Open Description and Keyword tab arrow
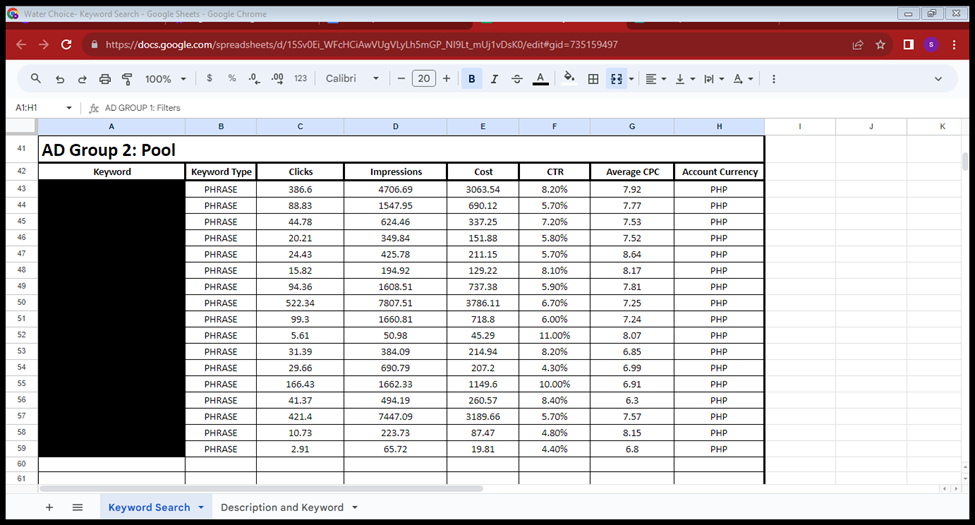The width and height of the screenshot is (975, 525). tap(354, 508)
